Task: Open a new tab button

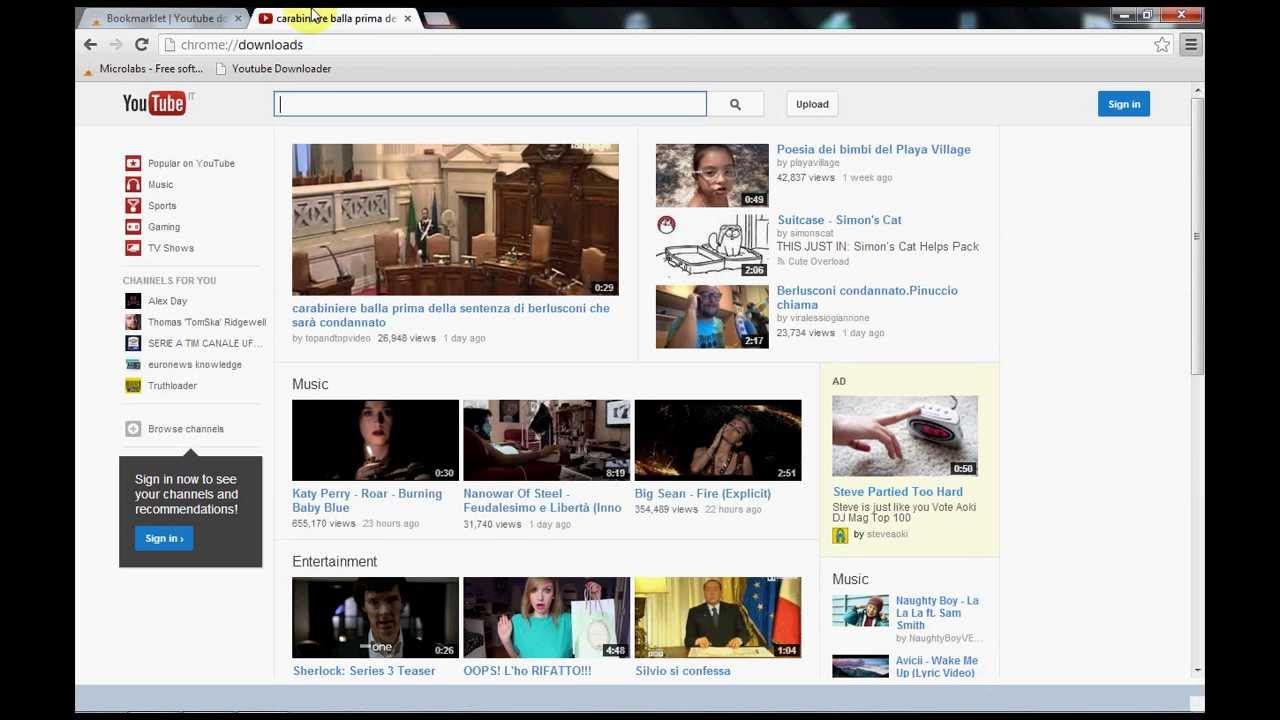Action: pos(436,19)
